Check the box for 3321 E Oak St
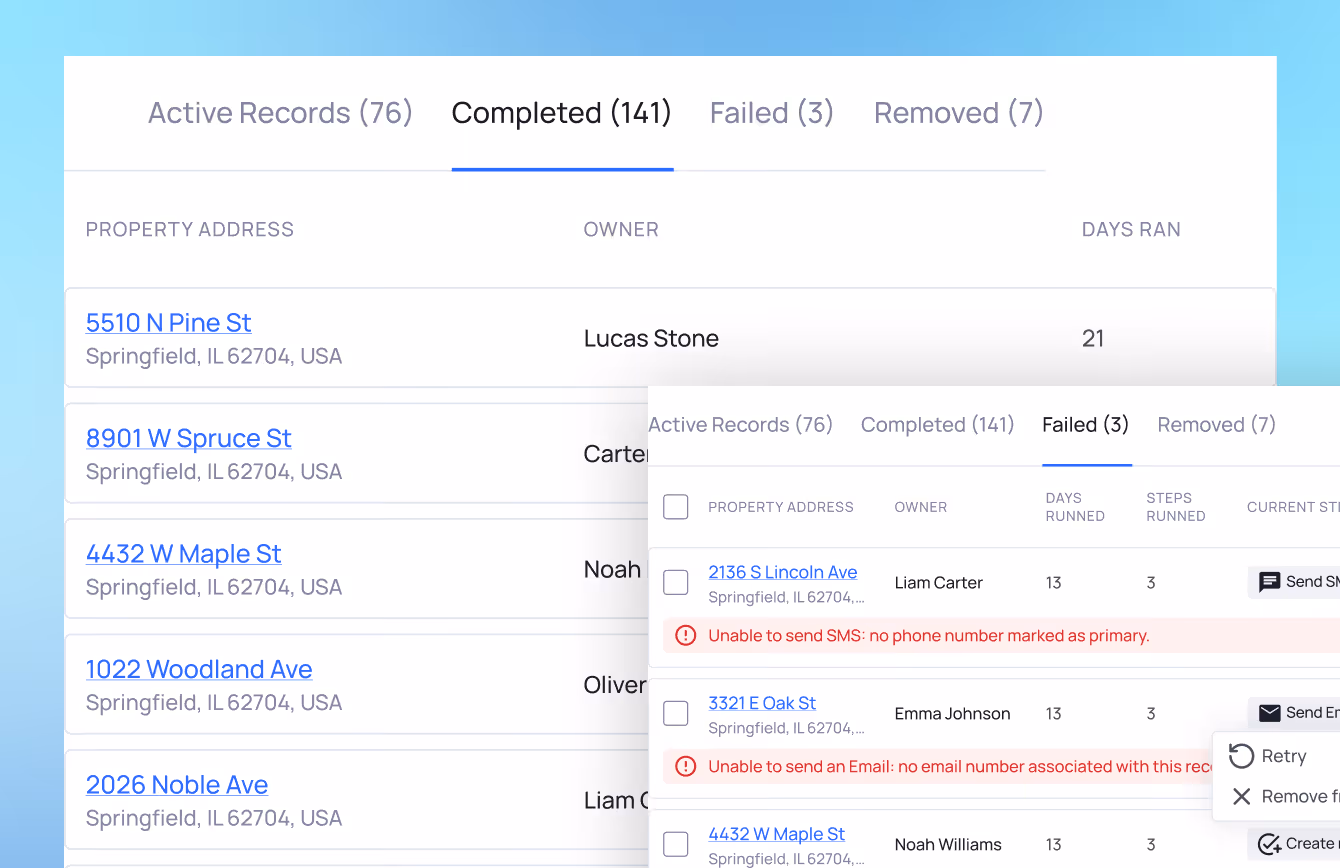The image size is (1340, 868). point(676,713)
